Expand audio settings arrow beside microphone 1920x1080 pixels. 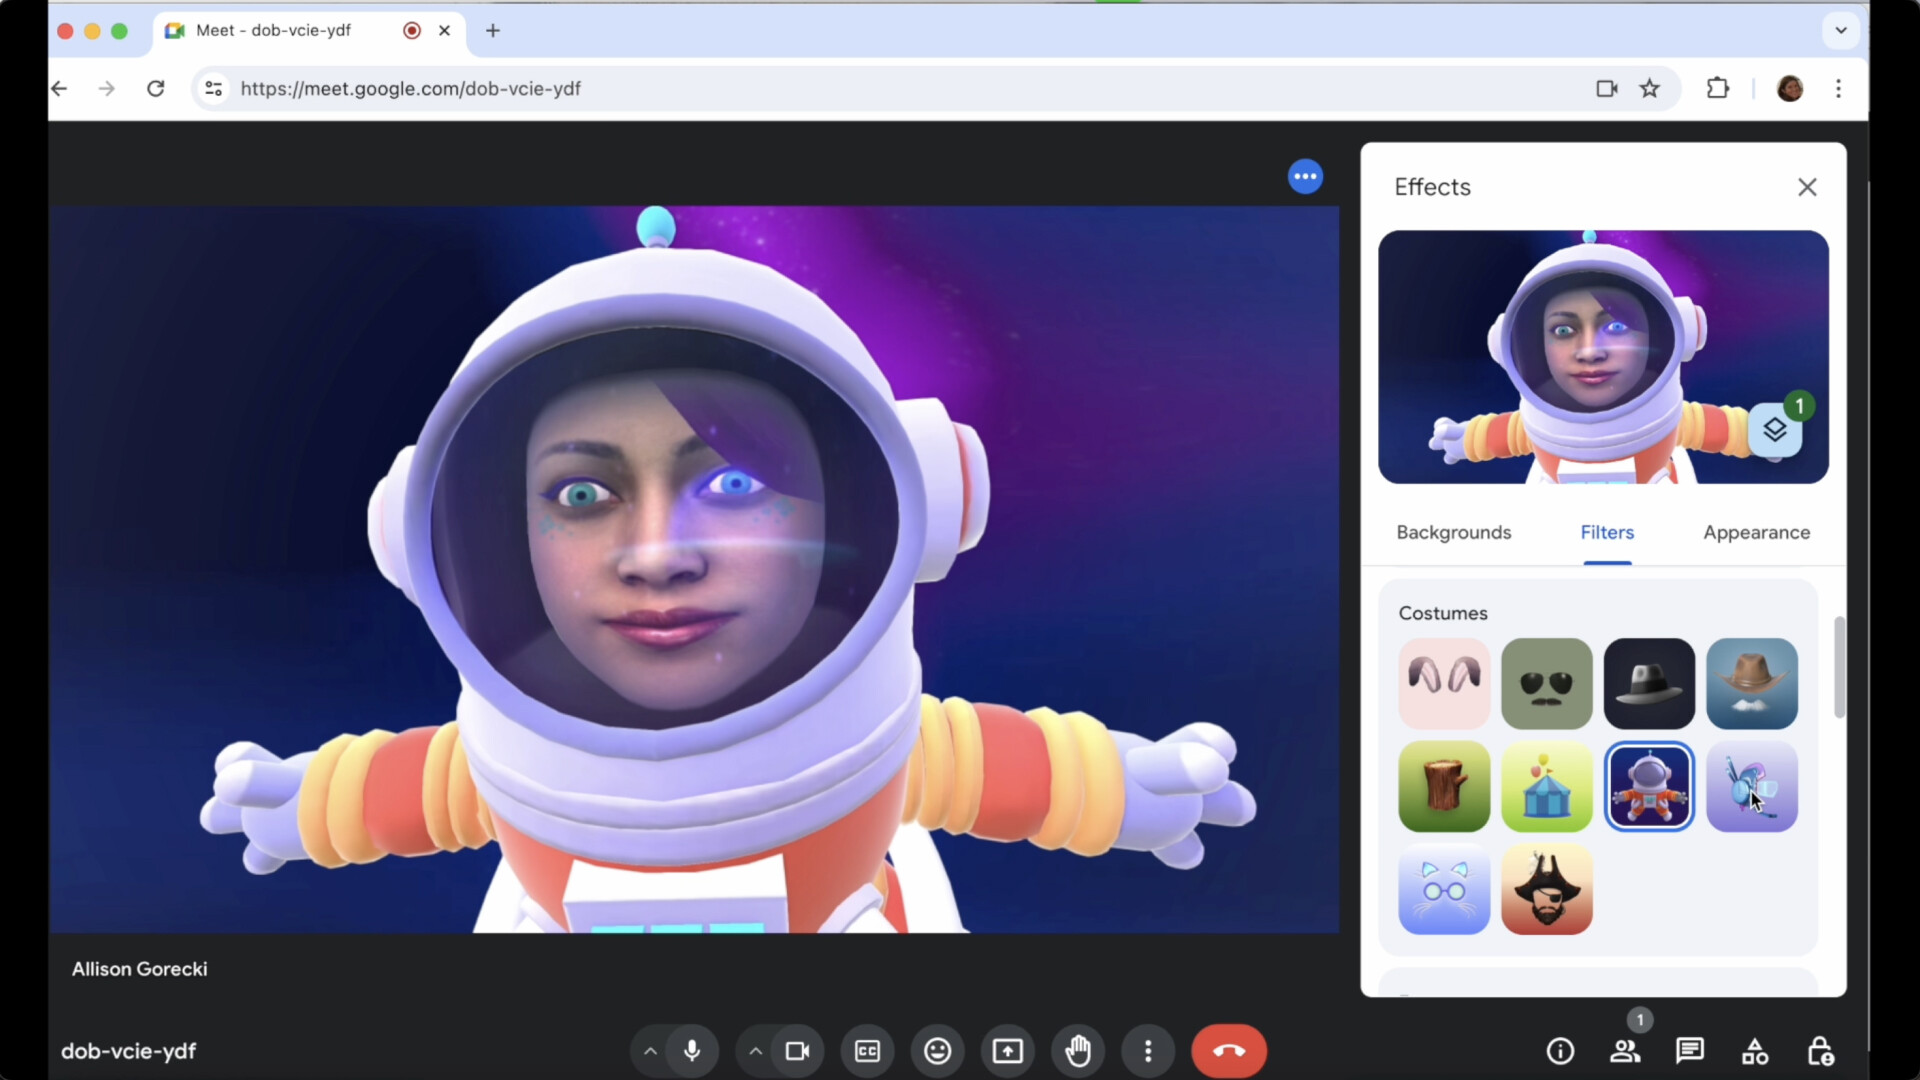[x=650, y=1051]
